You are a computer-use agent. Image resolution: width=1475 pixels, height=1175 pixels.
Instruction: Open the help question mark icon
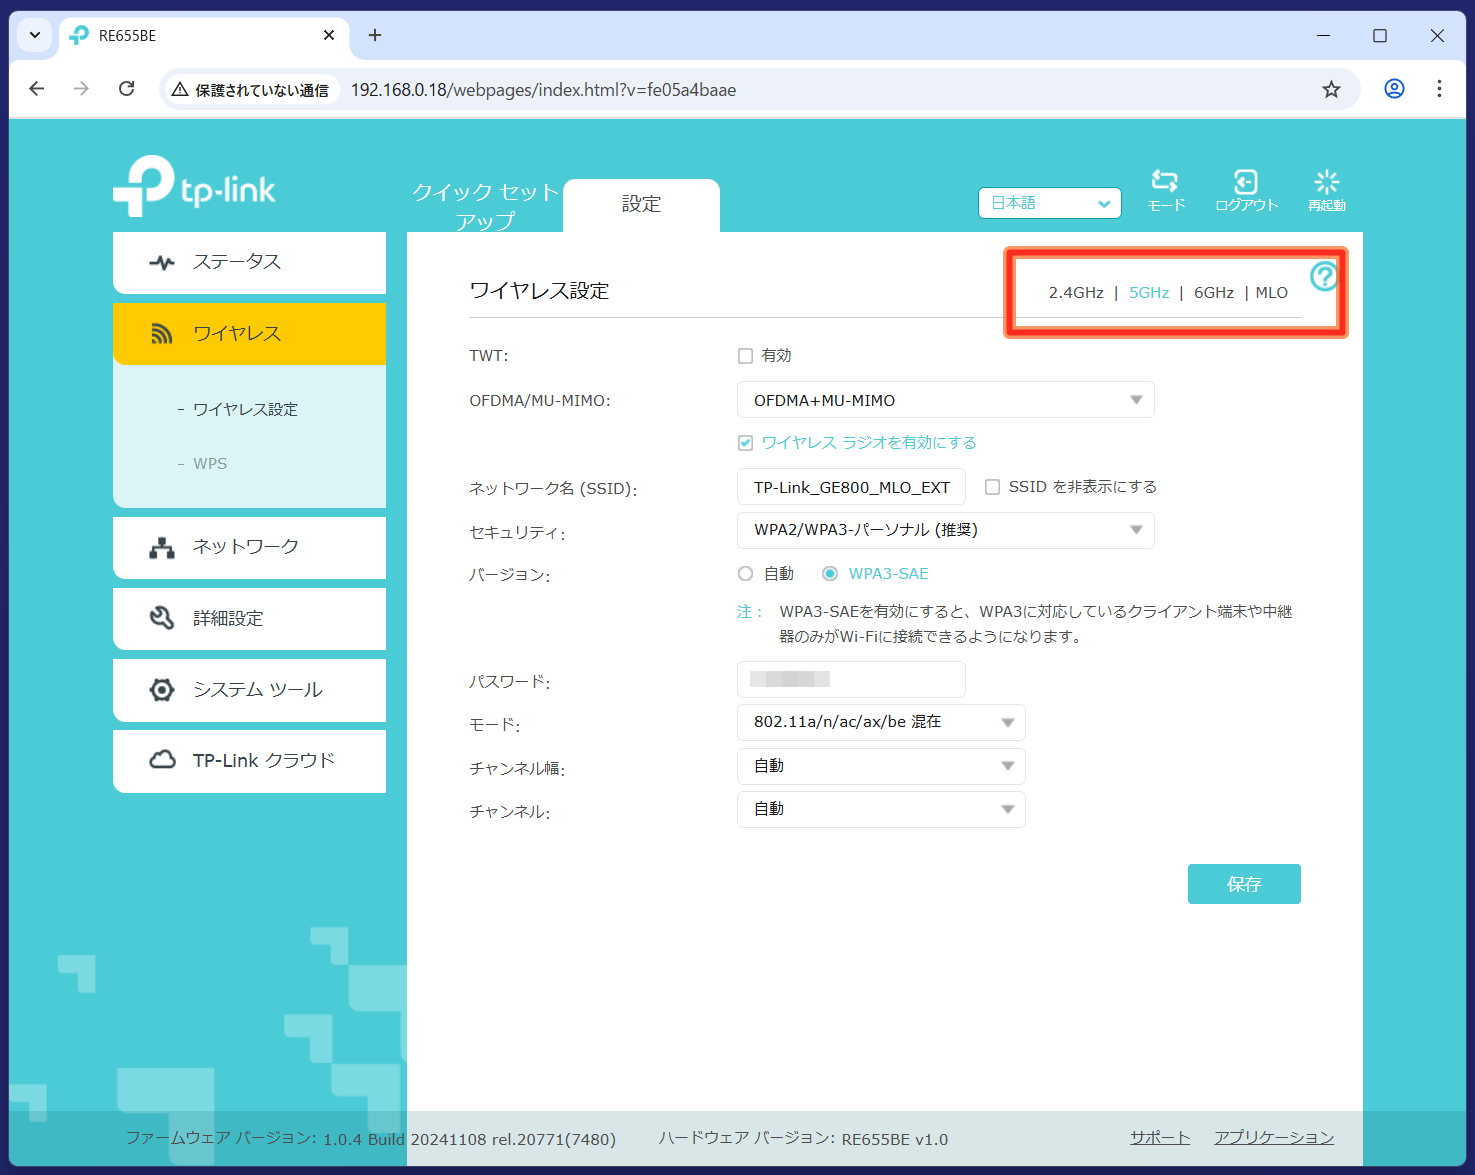(1324, 276)
